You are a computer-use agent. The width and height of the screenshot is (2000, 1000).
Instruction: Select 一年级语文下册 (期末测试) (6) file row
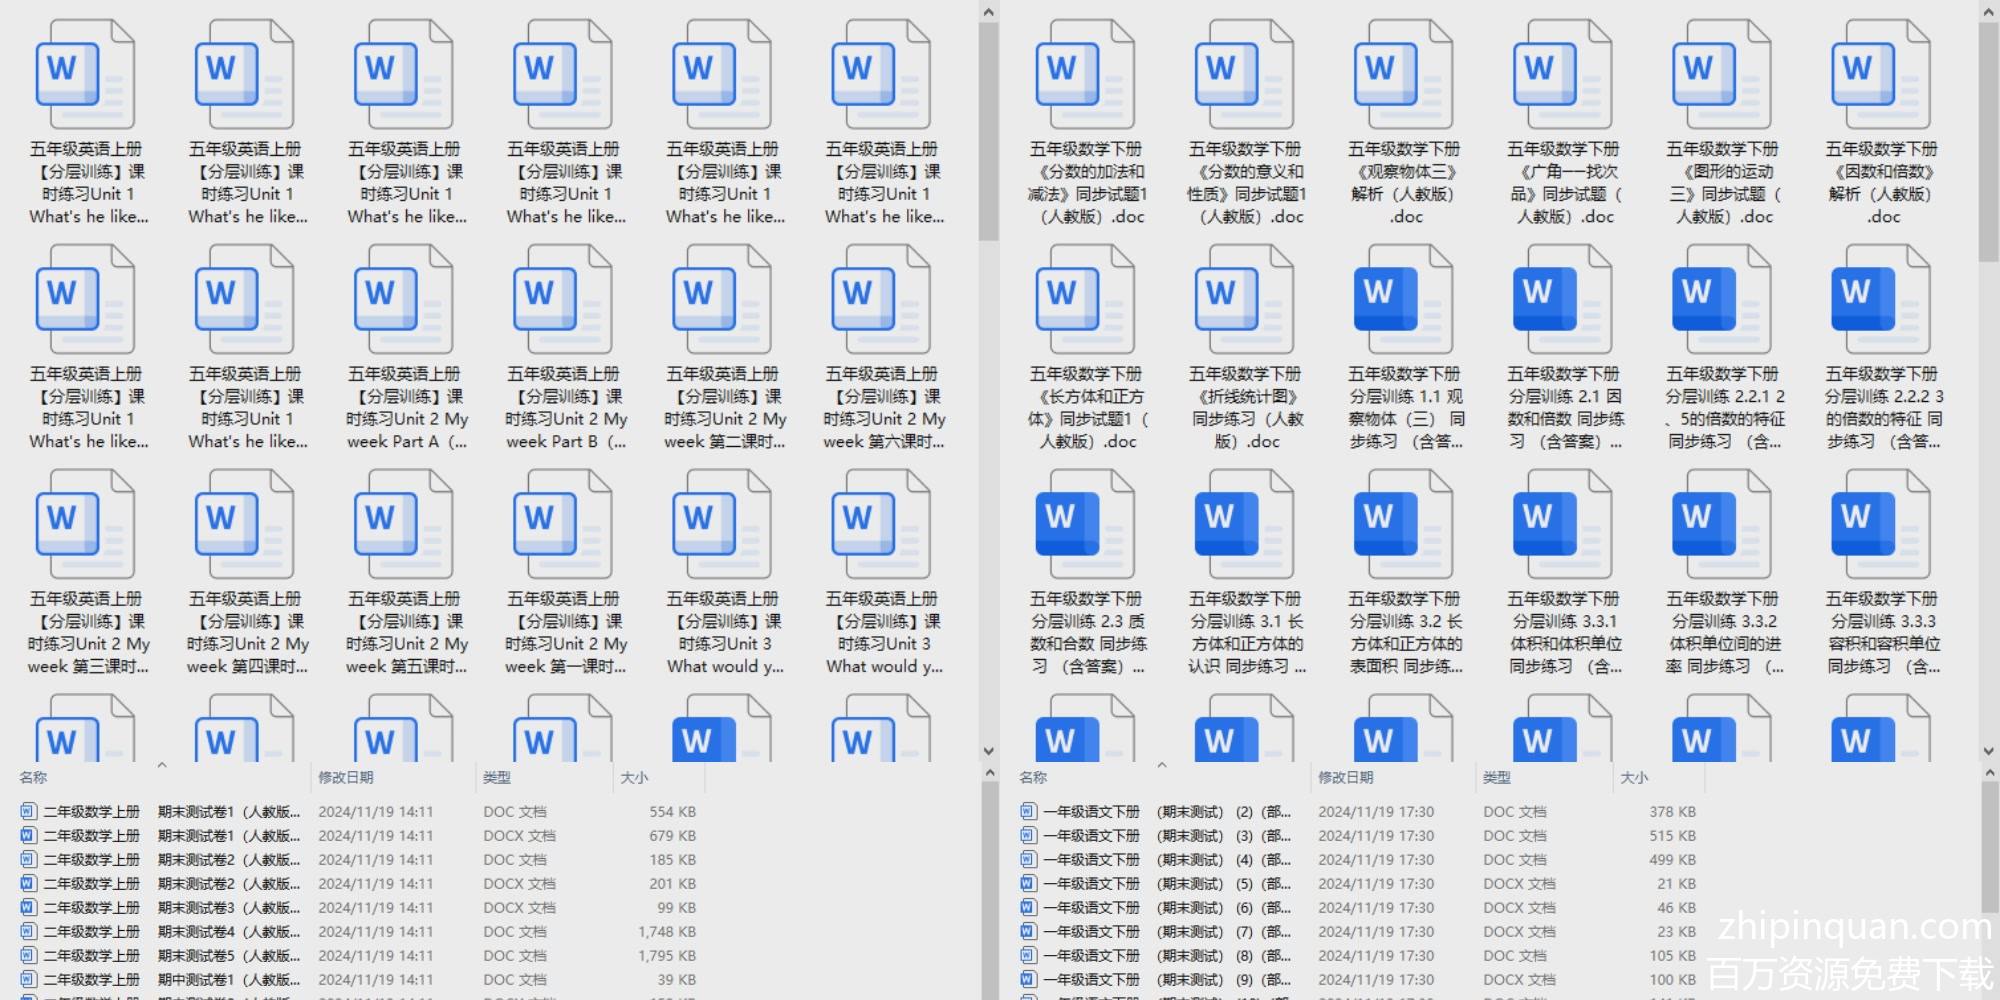click(1358, 908)
